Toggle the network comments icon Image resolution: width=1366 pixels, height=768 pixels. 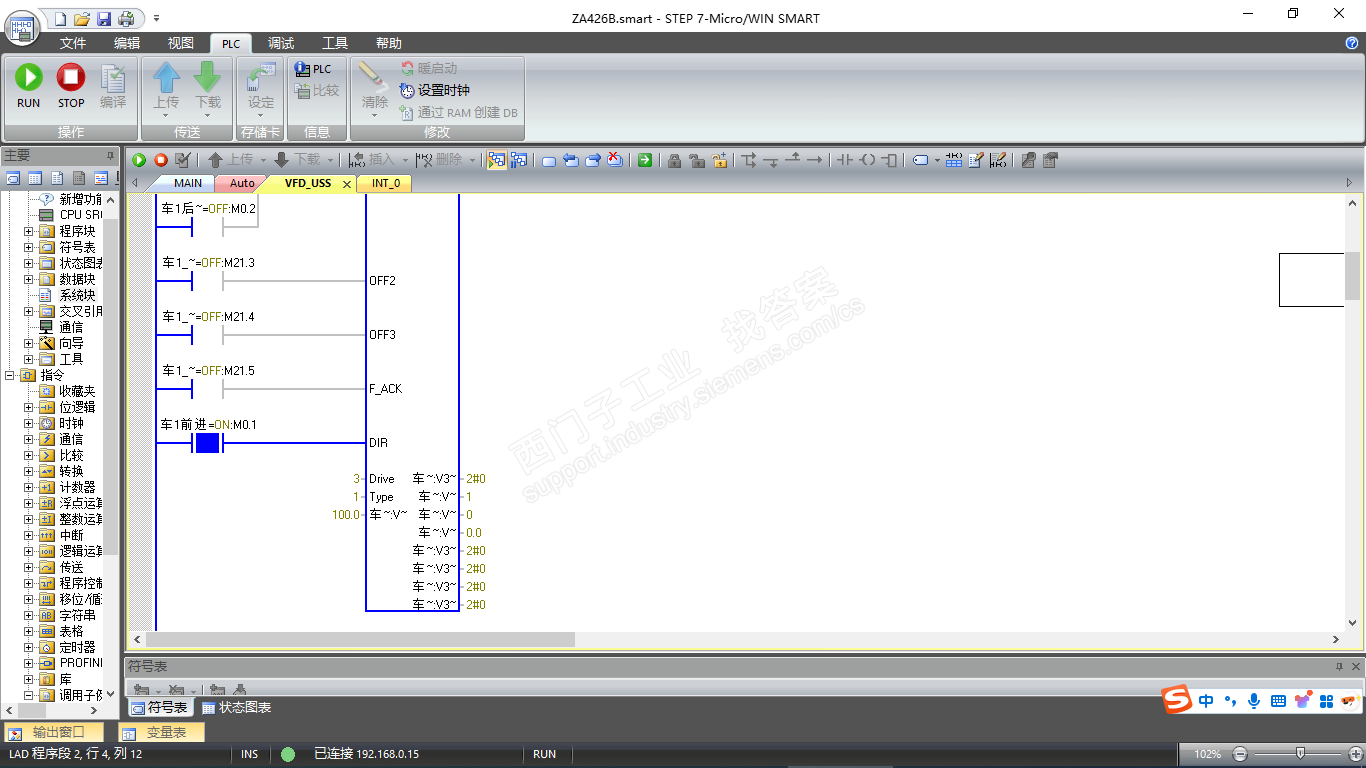pos(997,160)
